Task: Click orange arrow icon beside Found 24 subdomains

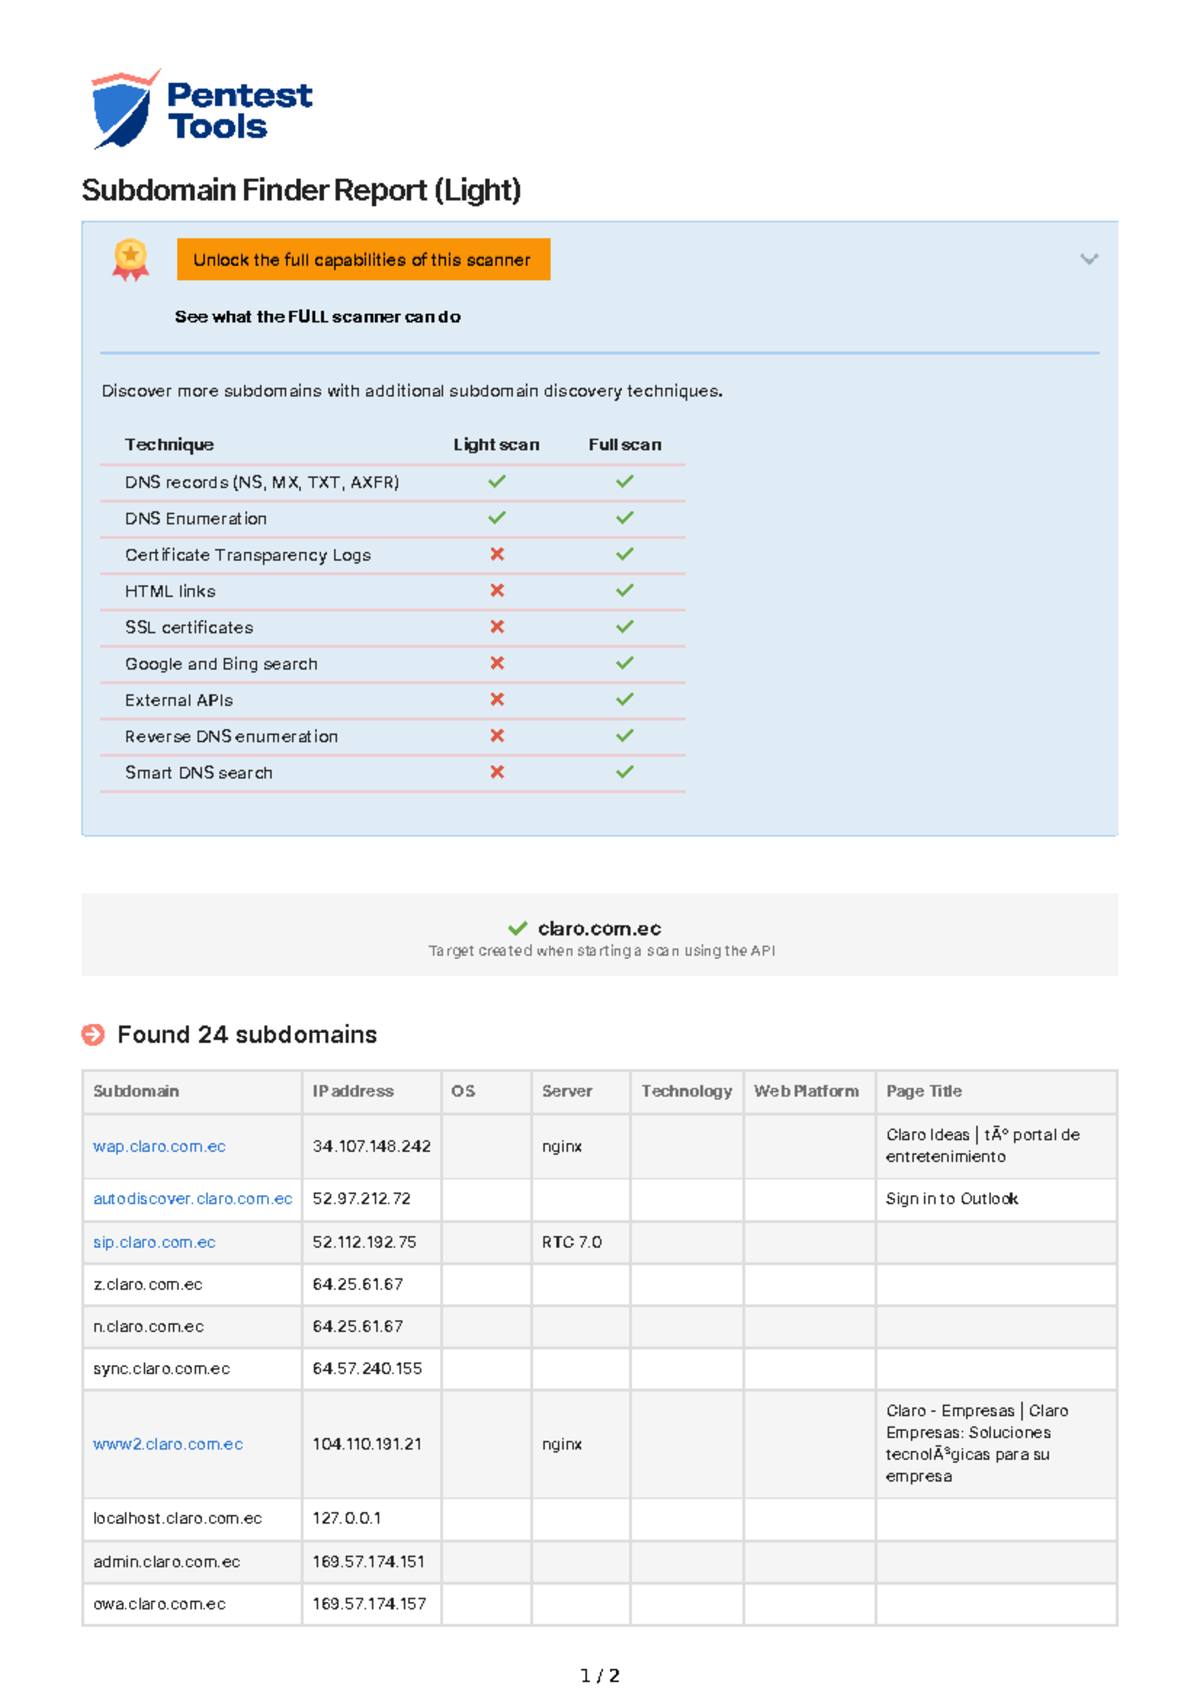Action: [93, 1035]
